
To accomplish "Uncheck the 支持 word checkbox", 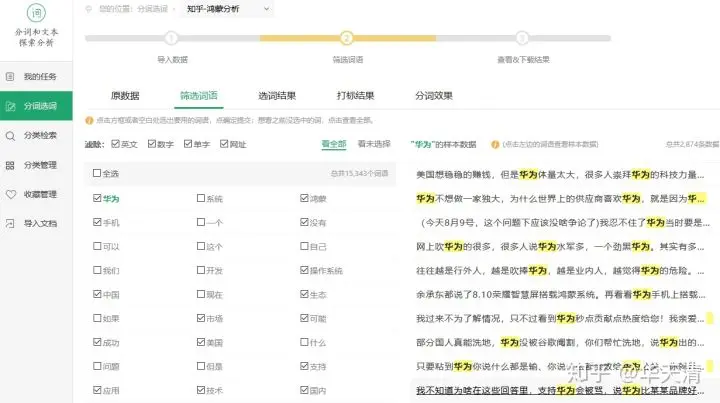I will [304, 366].
